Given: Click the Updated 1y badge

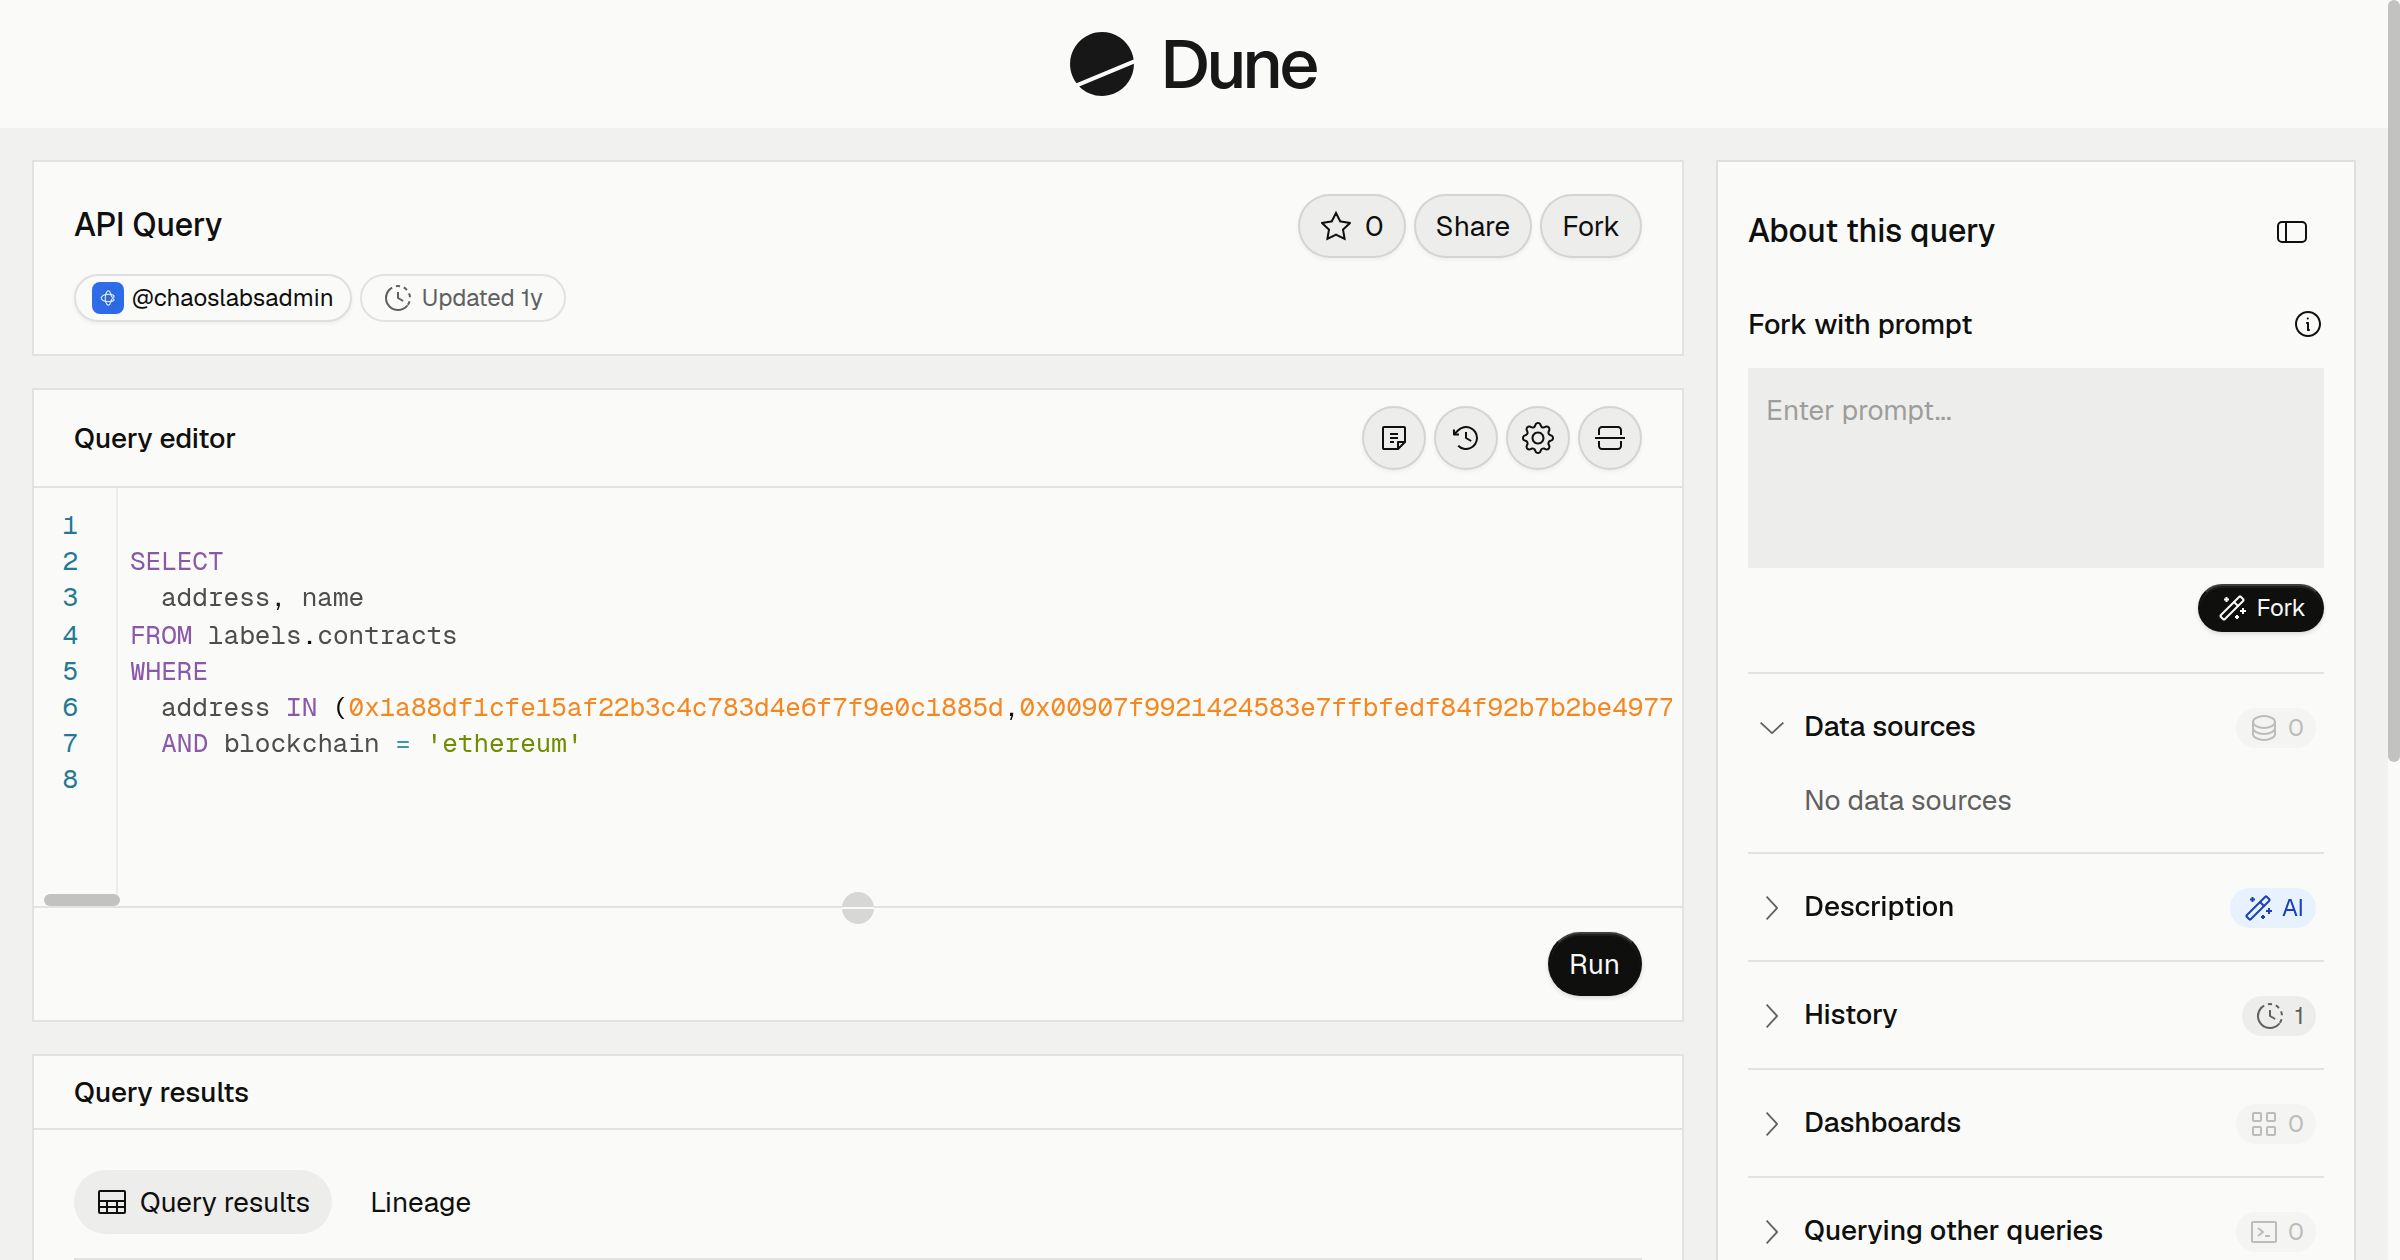Looking at the screenshot, I should [x=463, y=298].
